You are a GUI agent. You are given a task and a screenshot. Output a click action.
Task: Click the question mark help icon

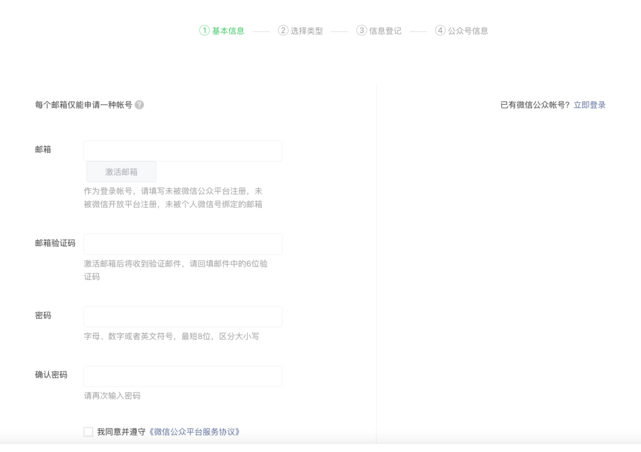(x=139, y=105)
